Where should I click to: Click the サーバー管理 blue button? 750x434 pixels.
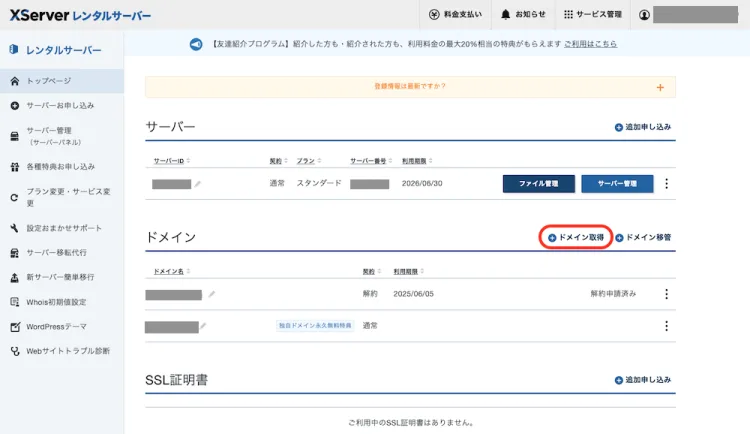click(617, 184)
